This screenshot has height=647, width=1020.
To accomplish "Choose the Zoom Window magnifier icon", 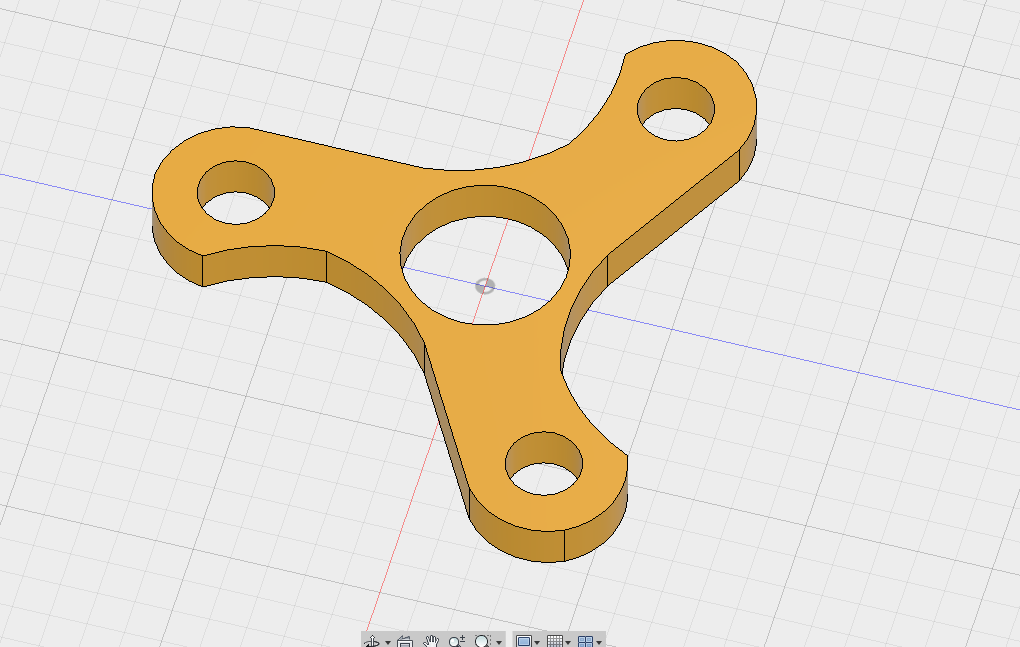I will tap(482, 642).
